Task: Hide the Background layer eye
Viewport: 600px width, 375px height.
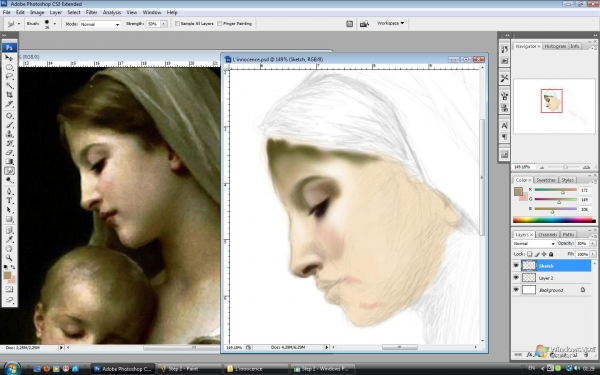Action: [516, 290]
